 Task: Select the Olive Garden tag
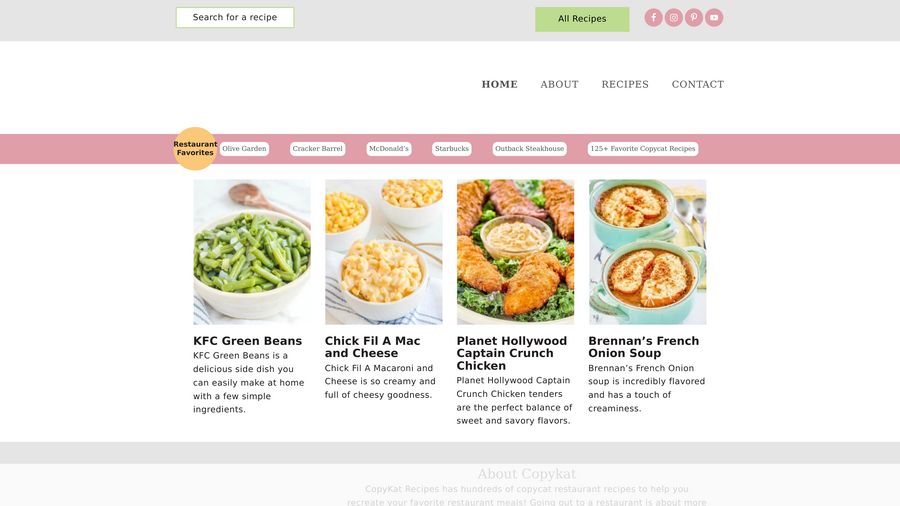point(244,149)
